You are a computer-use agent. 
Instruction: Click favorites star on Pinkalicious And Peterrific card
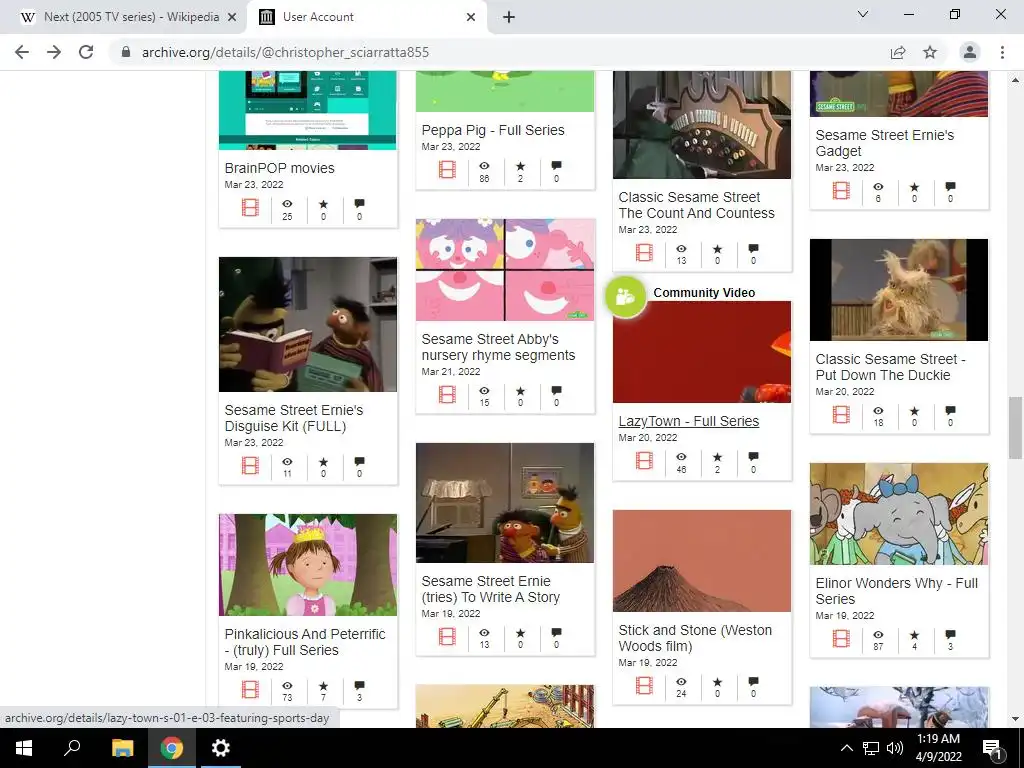coord(323,686)
